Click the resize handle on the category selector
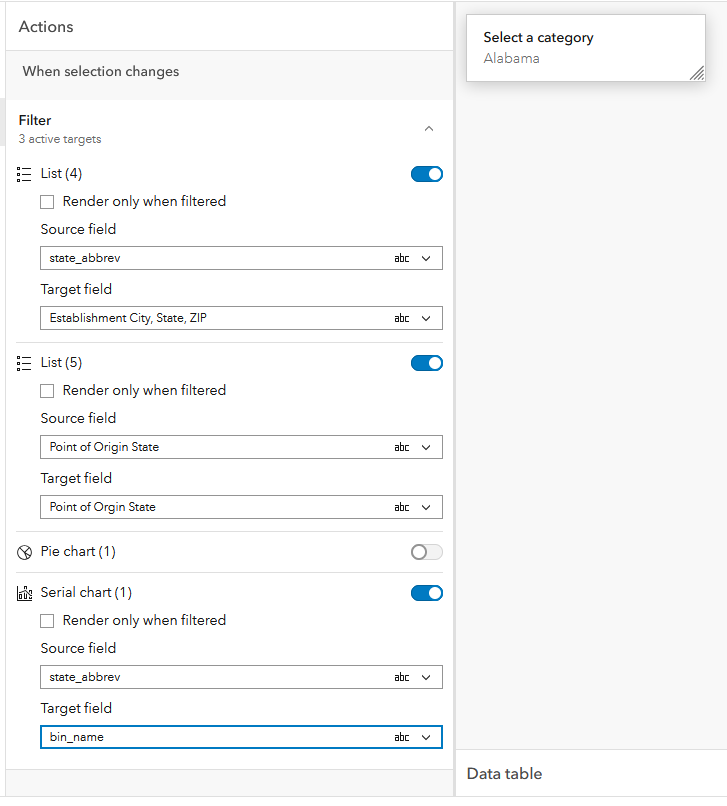Screen dimensions: 727x806 point(697,73)
